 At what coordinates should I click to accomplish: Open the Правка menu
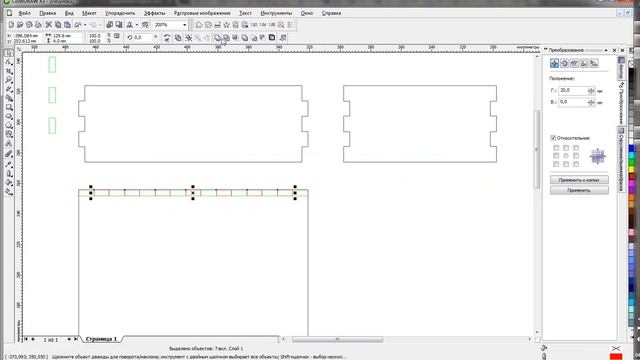coord(48,13)
